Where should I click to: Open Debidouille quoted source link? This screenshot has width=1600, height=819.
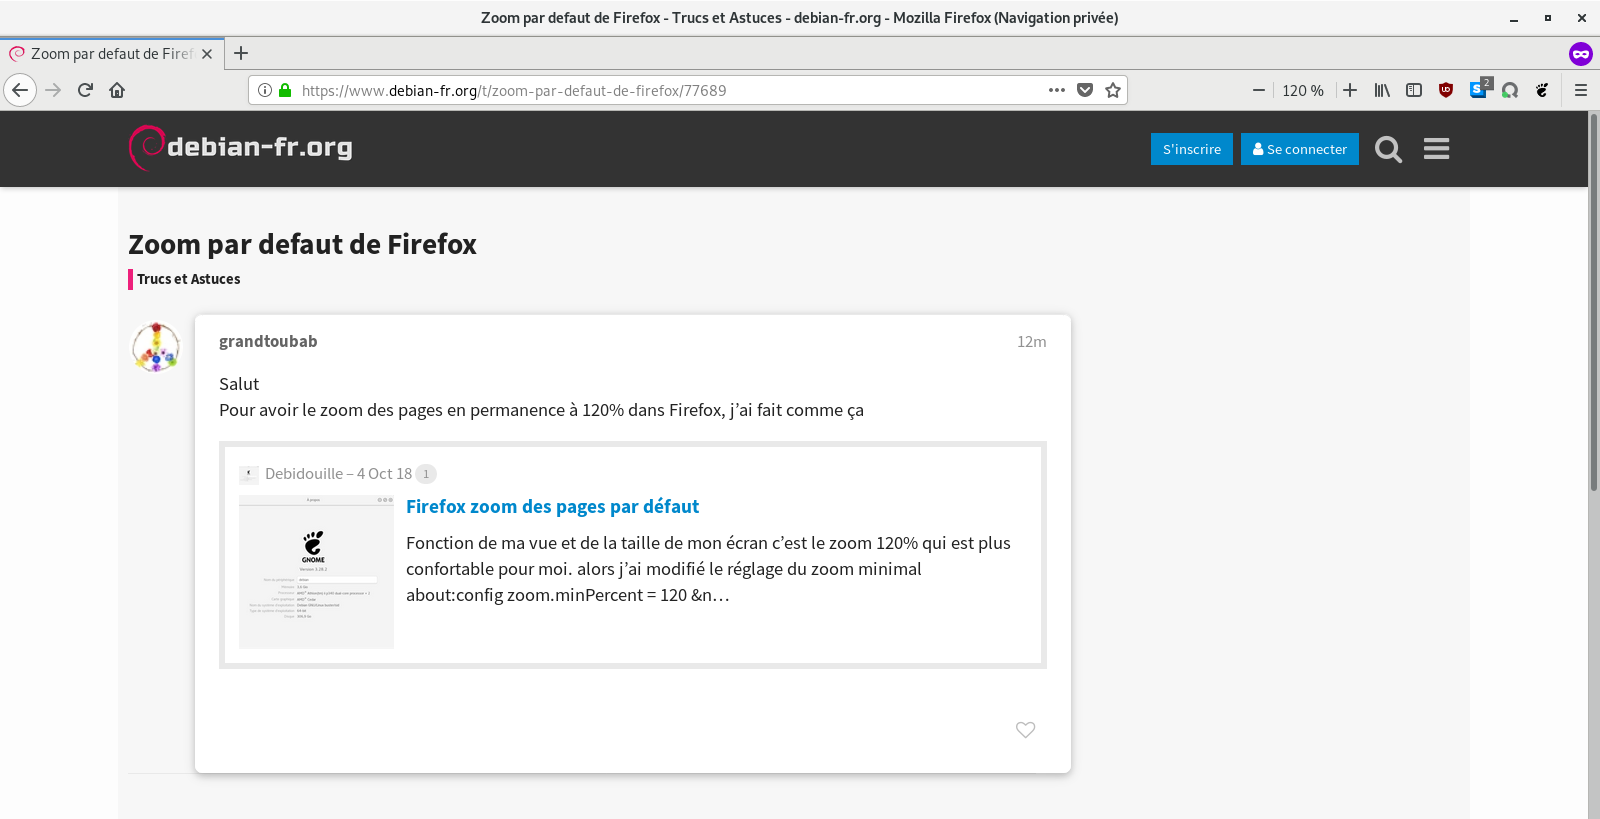click(338, 474)
